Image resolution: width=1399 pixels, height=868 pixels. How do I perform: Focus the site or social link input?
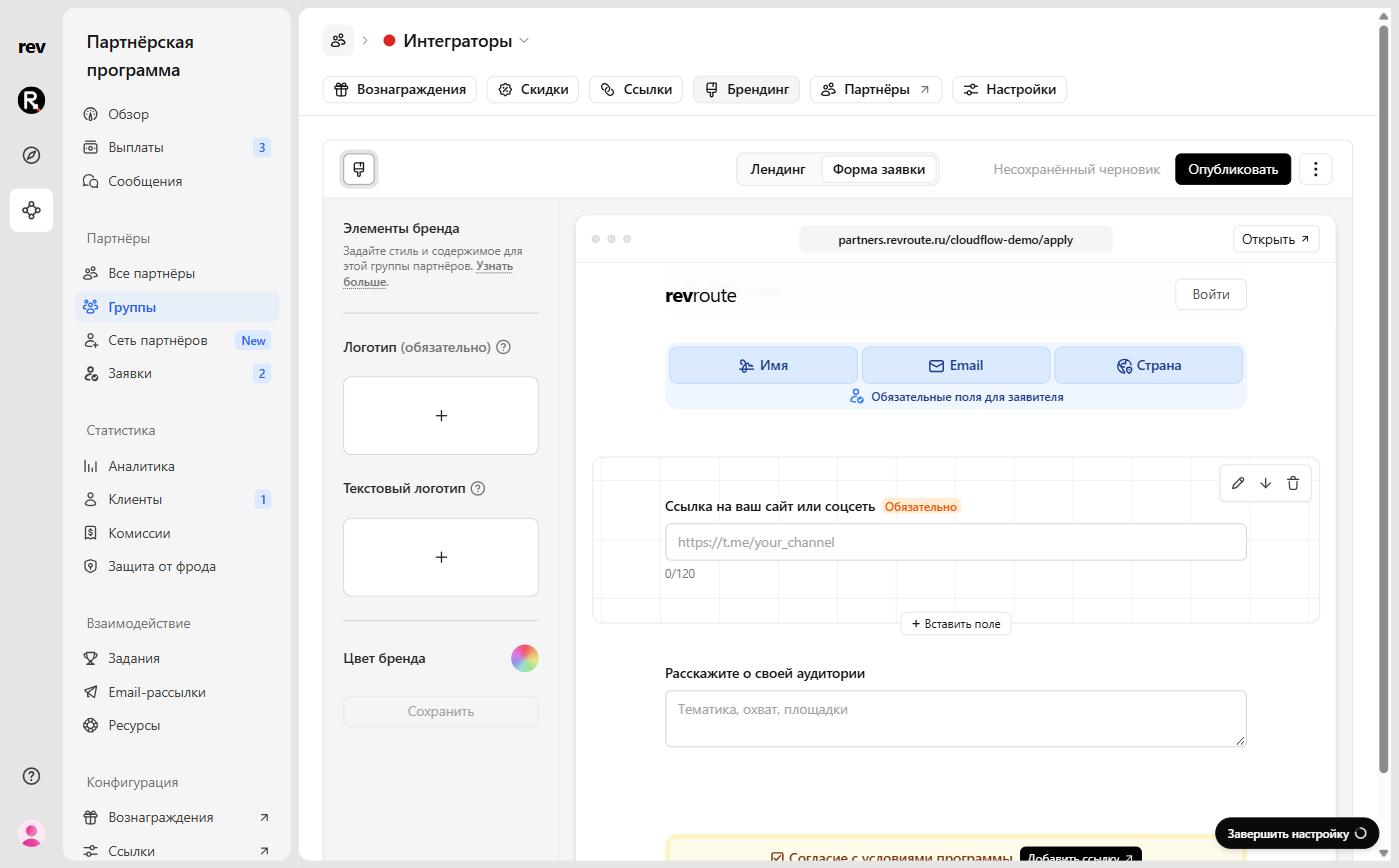click(956, 542)
